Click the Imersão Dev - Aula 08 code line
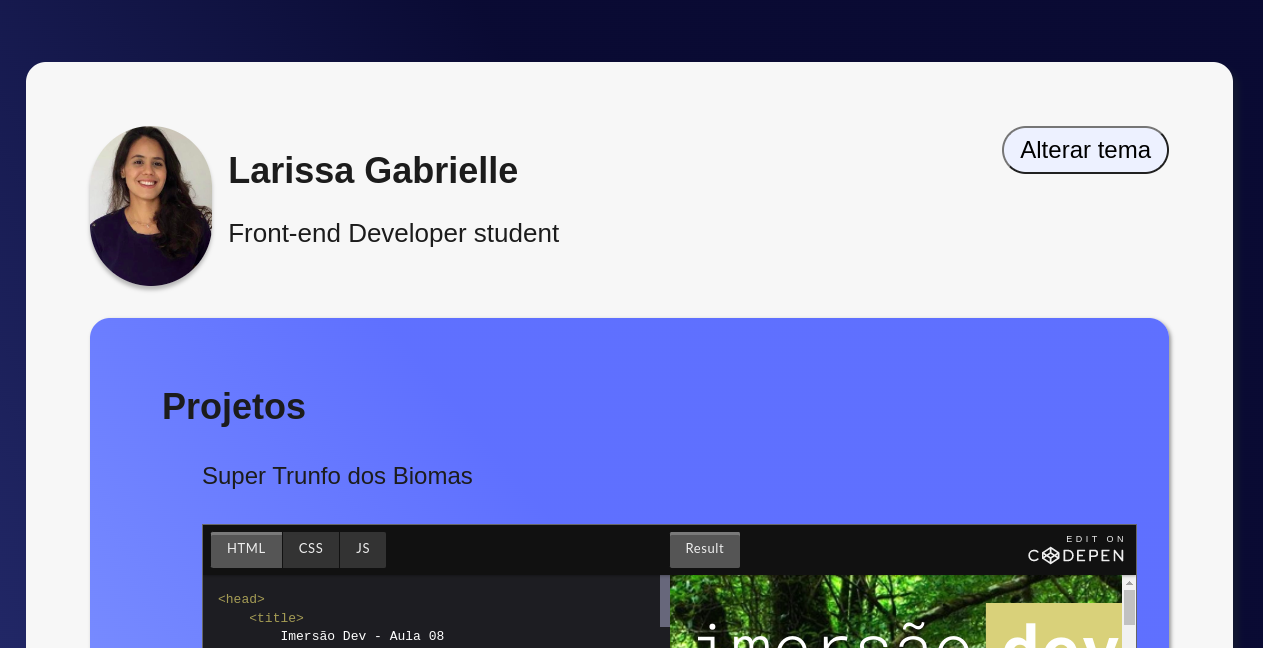 pyautogui.click(x=362, y=636)
